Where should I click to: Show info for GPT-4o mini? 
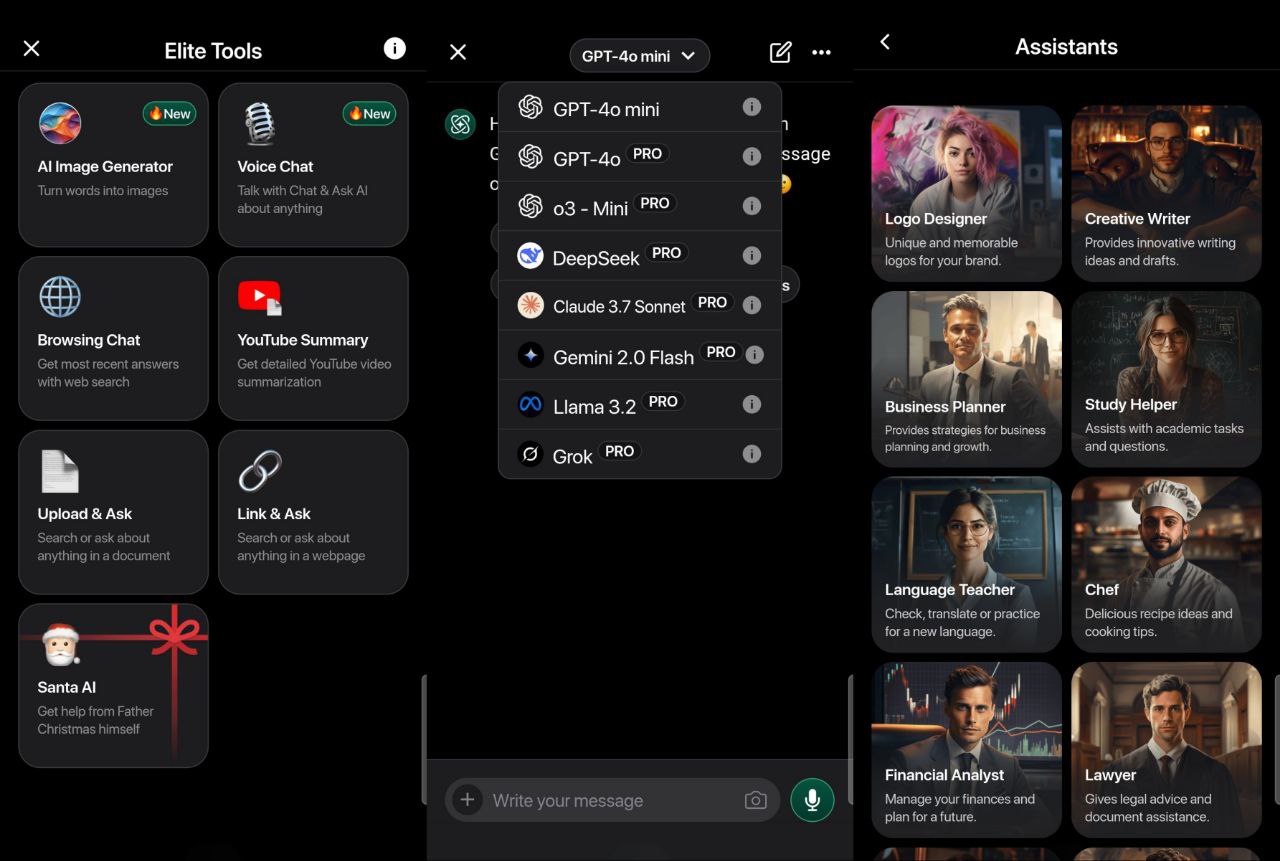click(752, 107)
